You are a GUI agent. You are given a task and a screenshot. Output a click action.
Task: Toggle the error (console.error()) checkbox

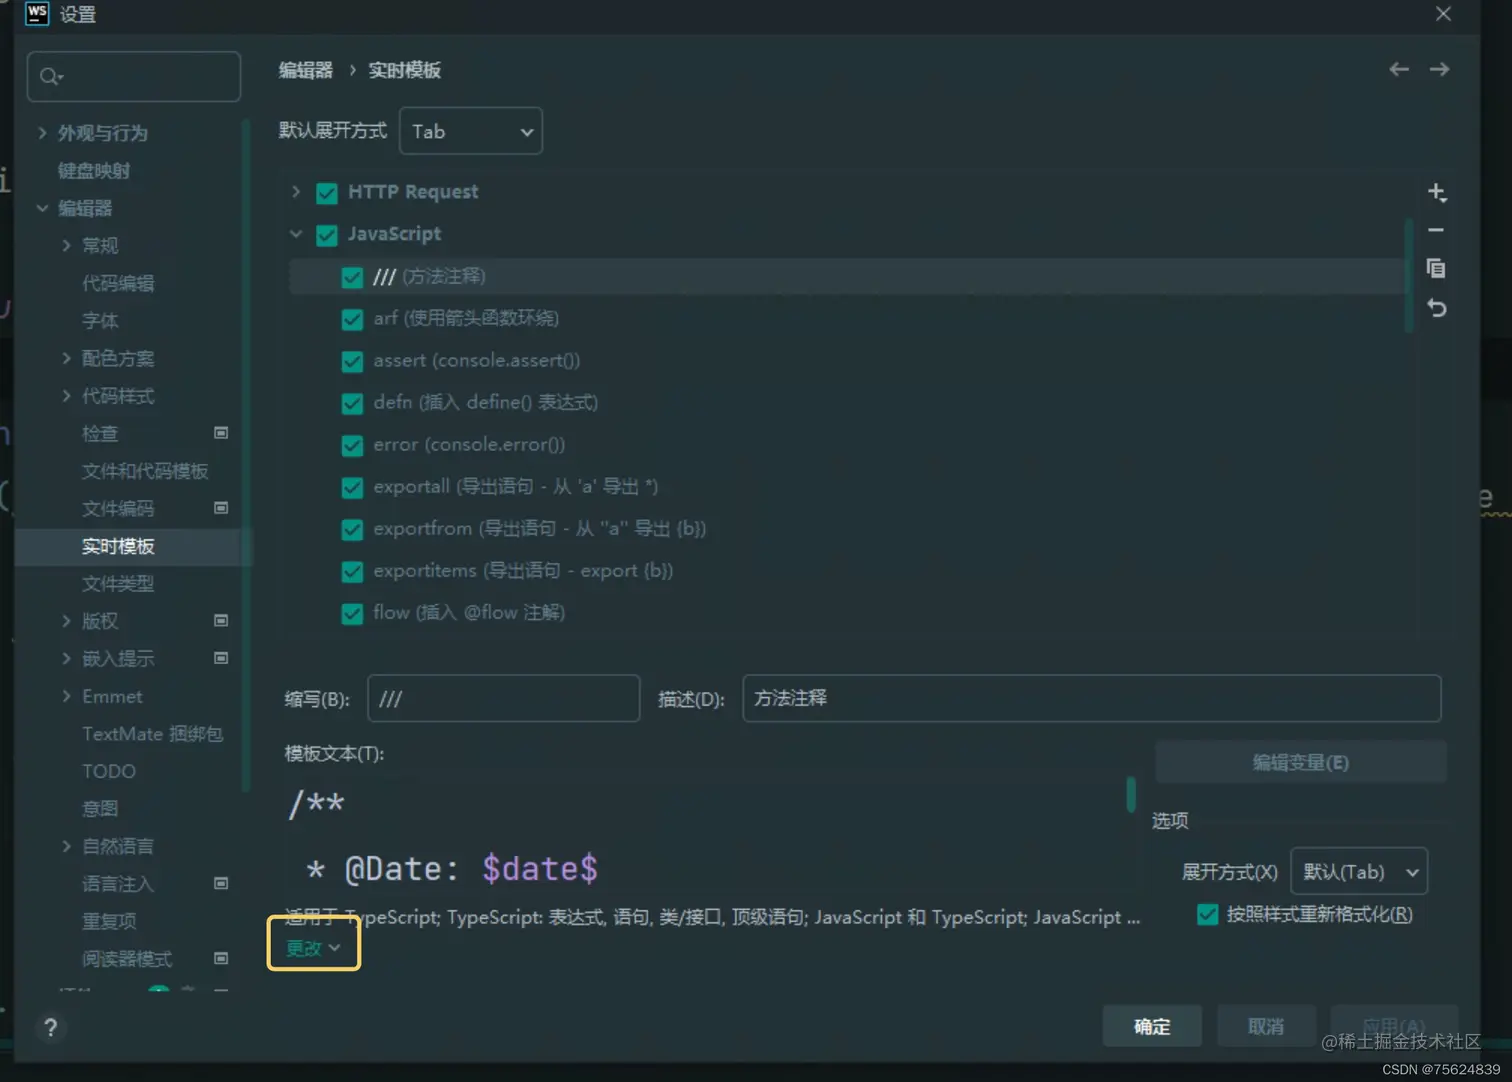[352, 445]
